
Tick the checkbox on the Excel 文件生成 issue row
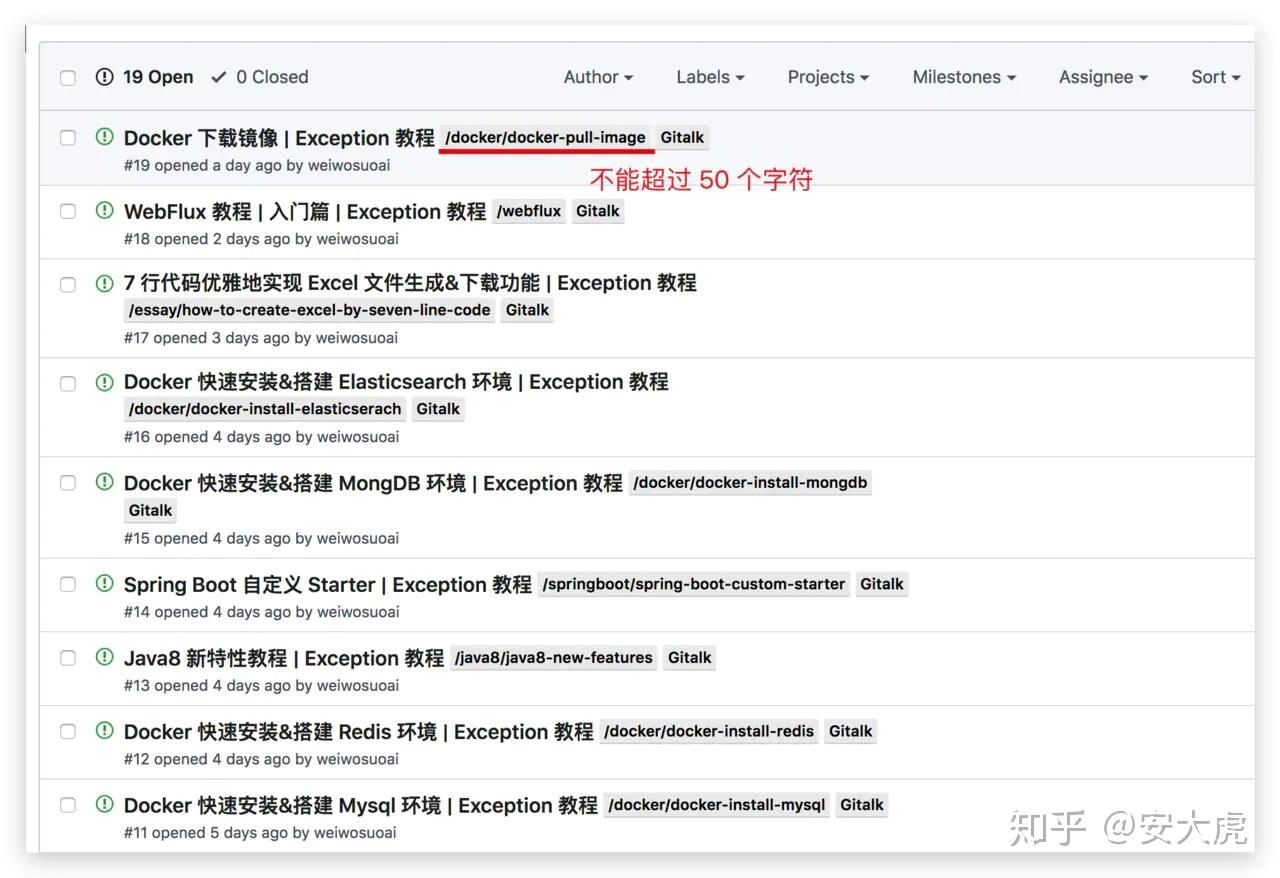click(68, 283)
